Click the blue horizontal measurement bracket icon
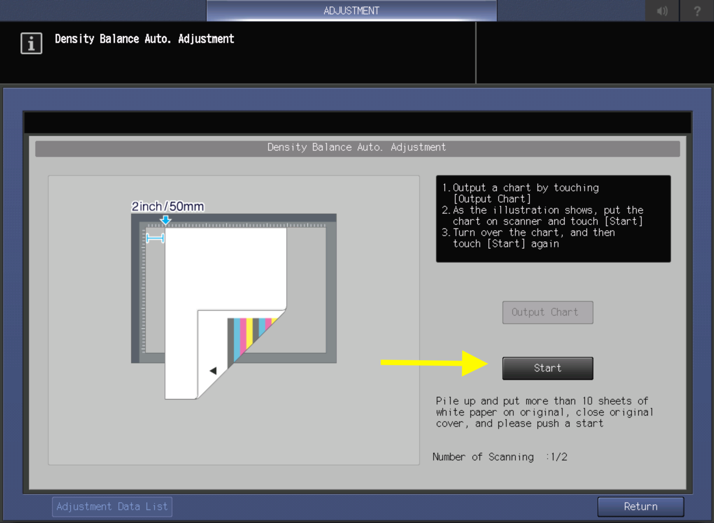 155,238
